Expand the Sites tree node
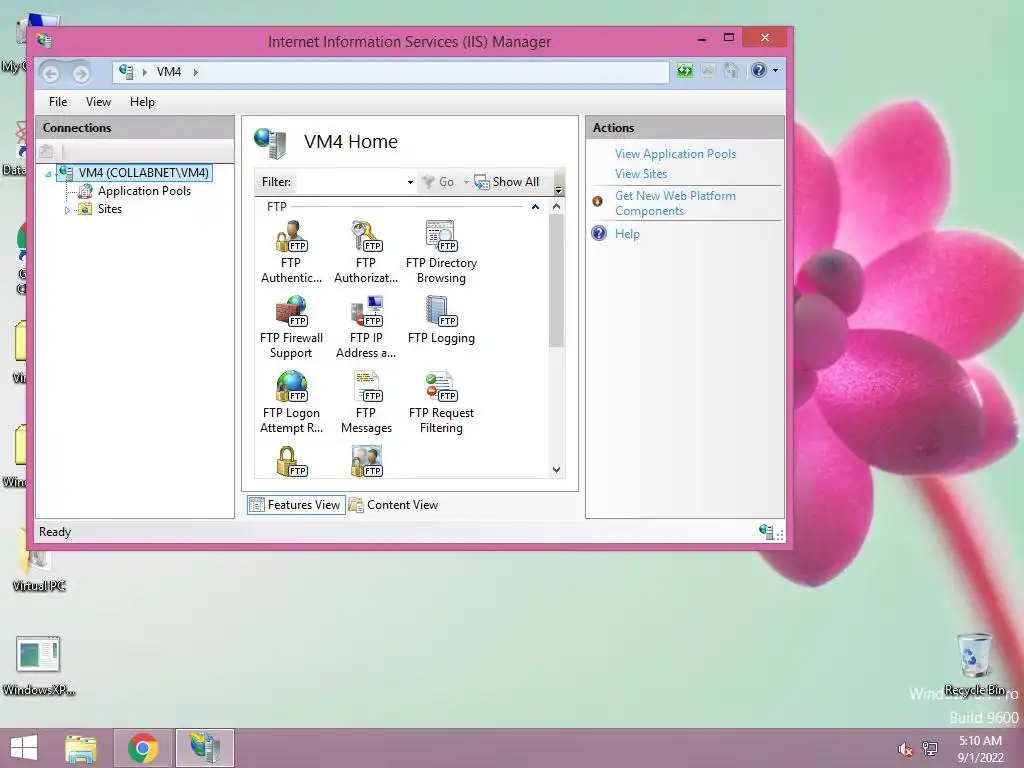The width and height of the screenshot is (1024, 768). pyautogui.click(x=67, y=210)
